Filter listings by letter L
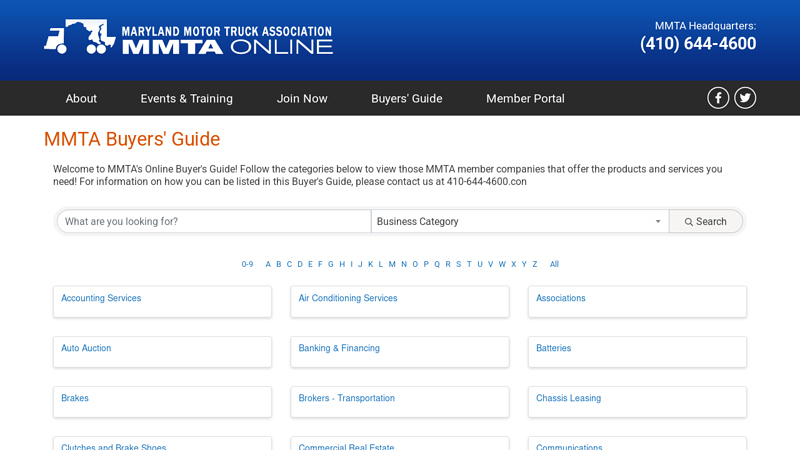800x450 pixels. (x=381, y=264)
